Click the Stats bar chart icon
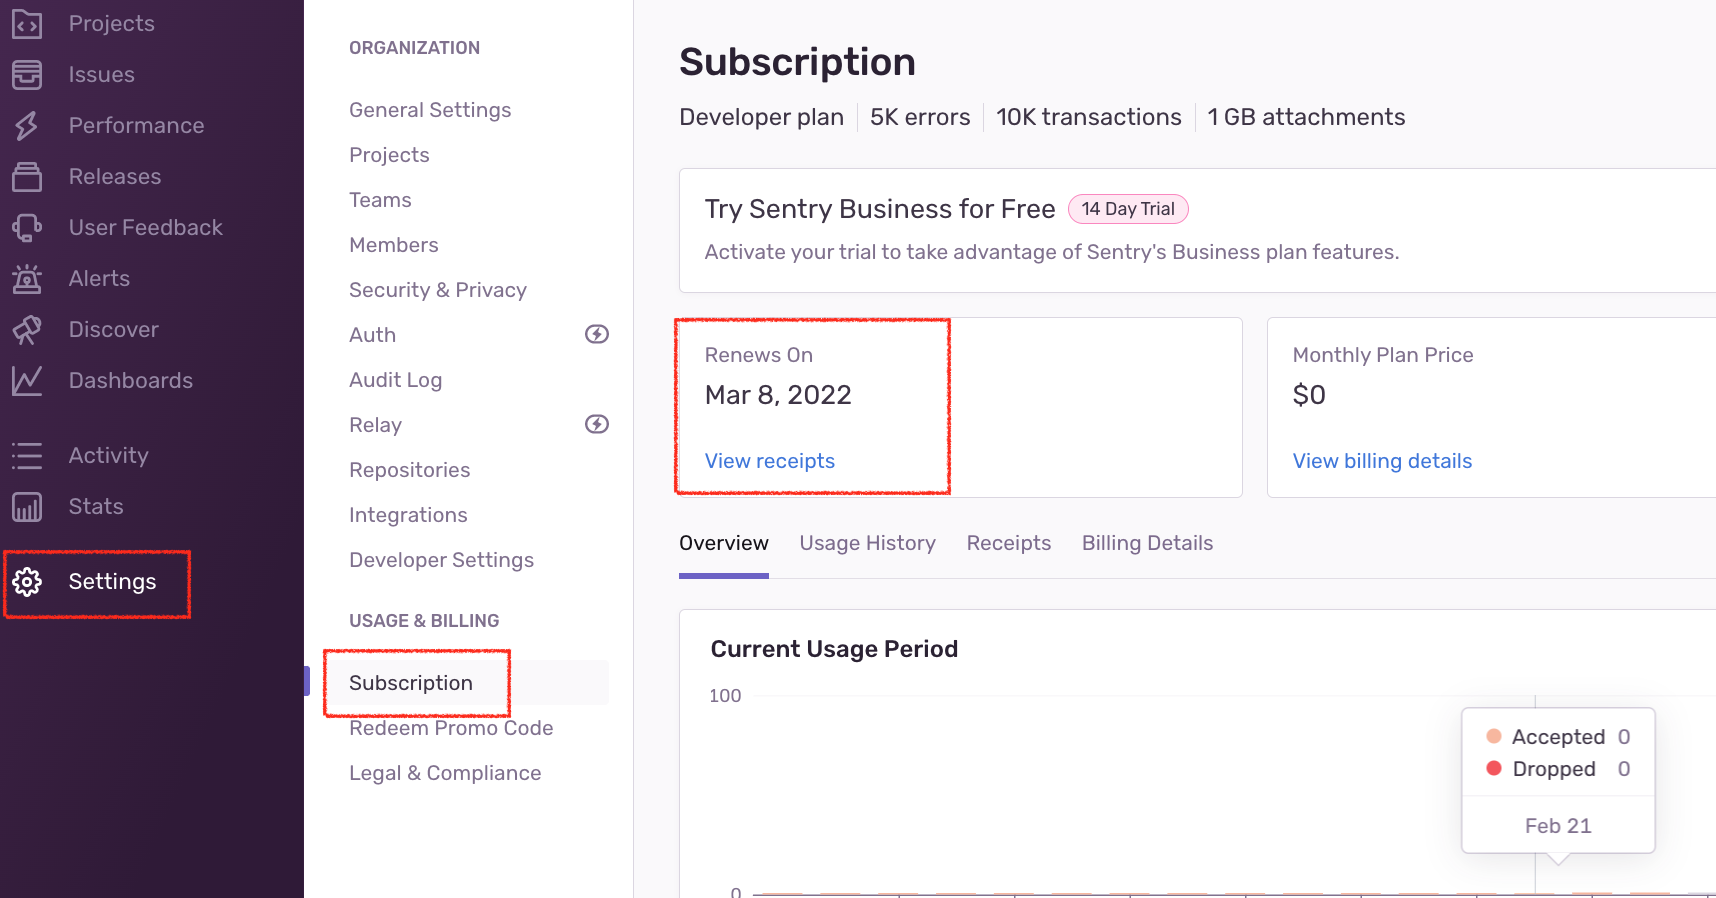Viewport: 1716px width, 898px height. point(27,507)
